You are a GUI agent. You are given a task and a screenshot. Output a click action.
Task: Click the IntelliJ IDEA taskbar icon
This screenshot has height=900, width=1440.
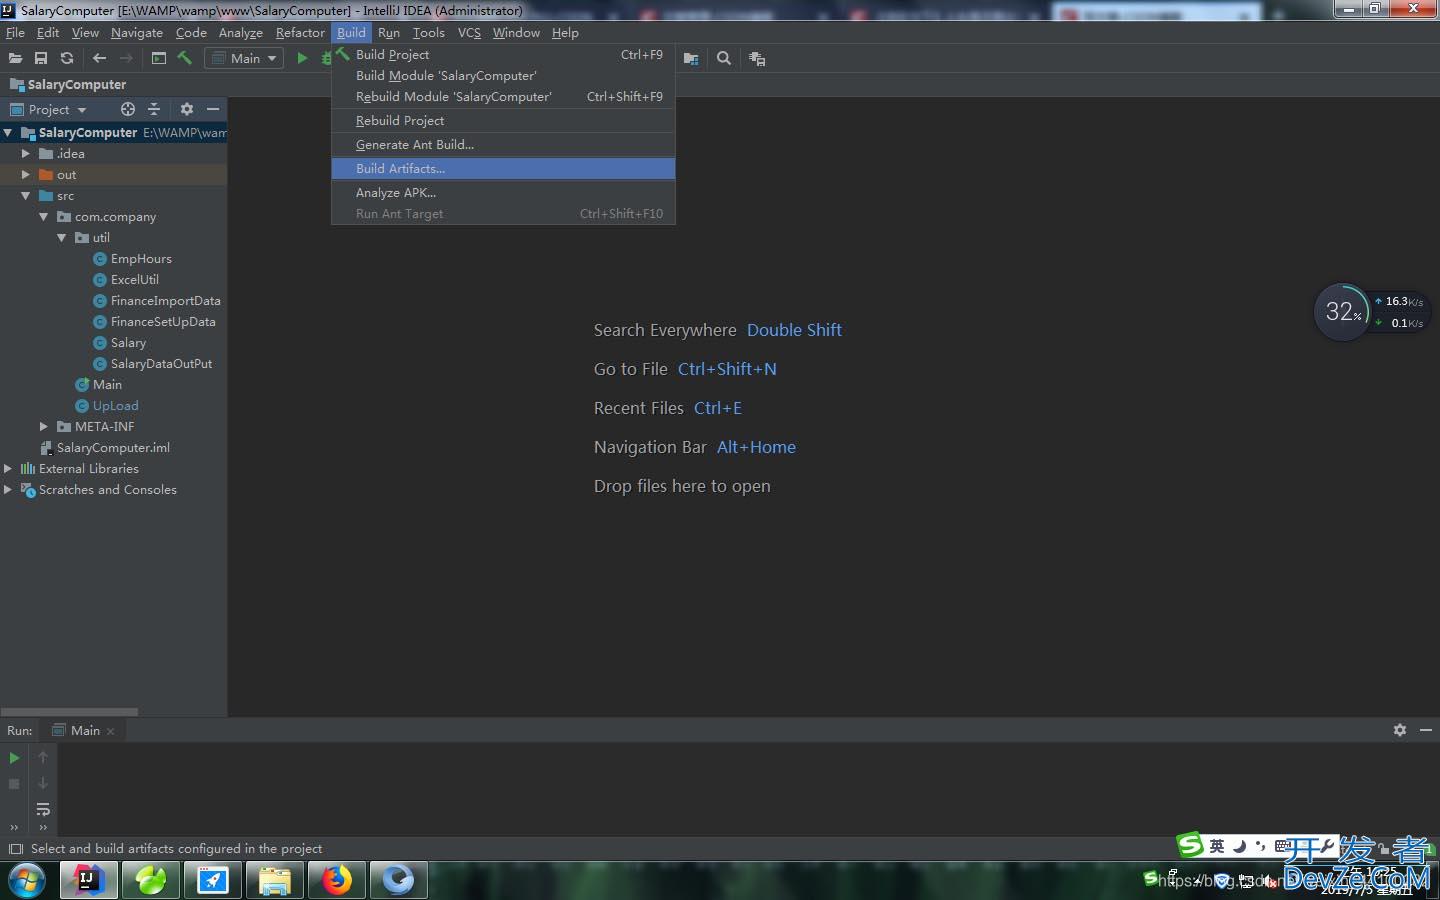90,880
